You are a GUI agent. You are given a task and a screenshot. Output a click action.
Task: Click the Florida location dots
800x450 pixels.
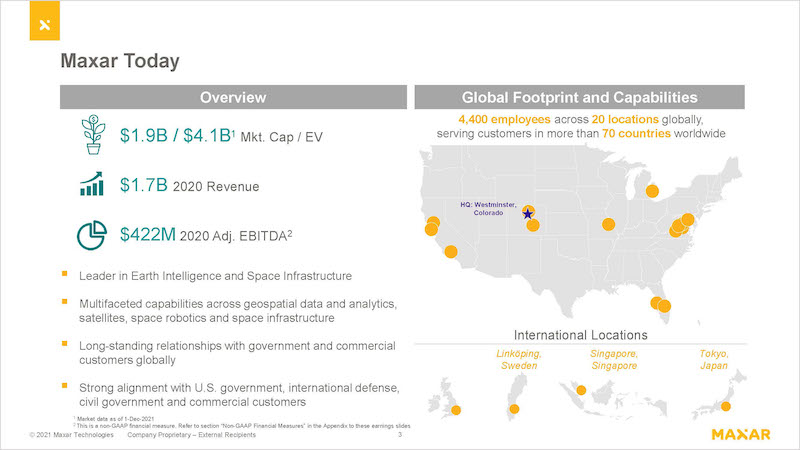(x=661, y=305)
